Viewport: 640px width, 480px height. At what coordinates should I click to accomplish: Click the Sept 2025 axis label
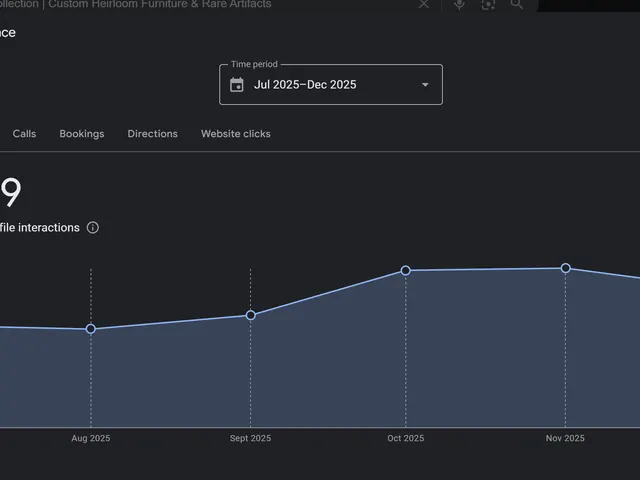250,438
